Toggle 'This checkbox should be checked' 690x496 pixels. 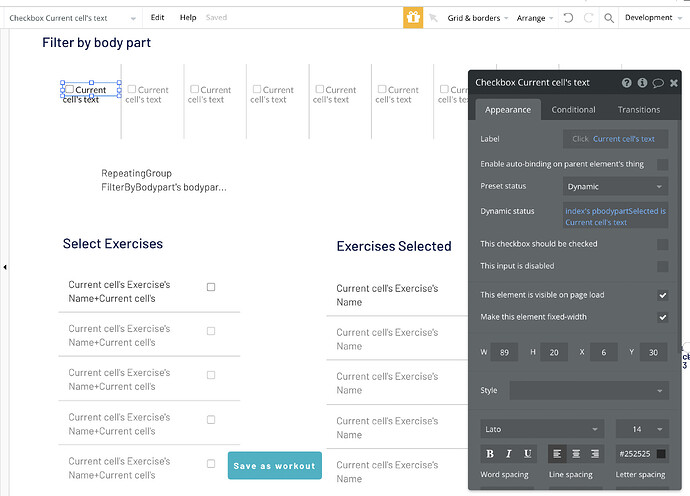[662, 244]
